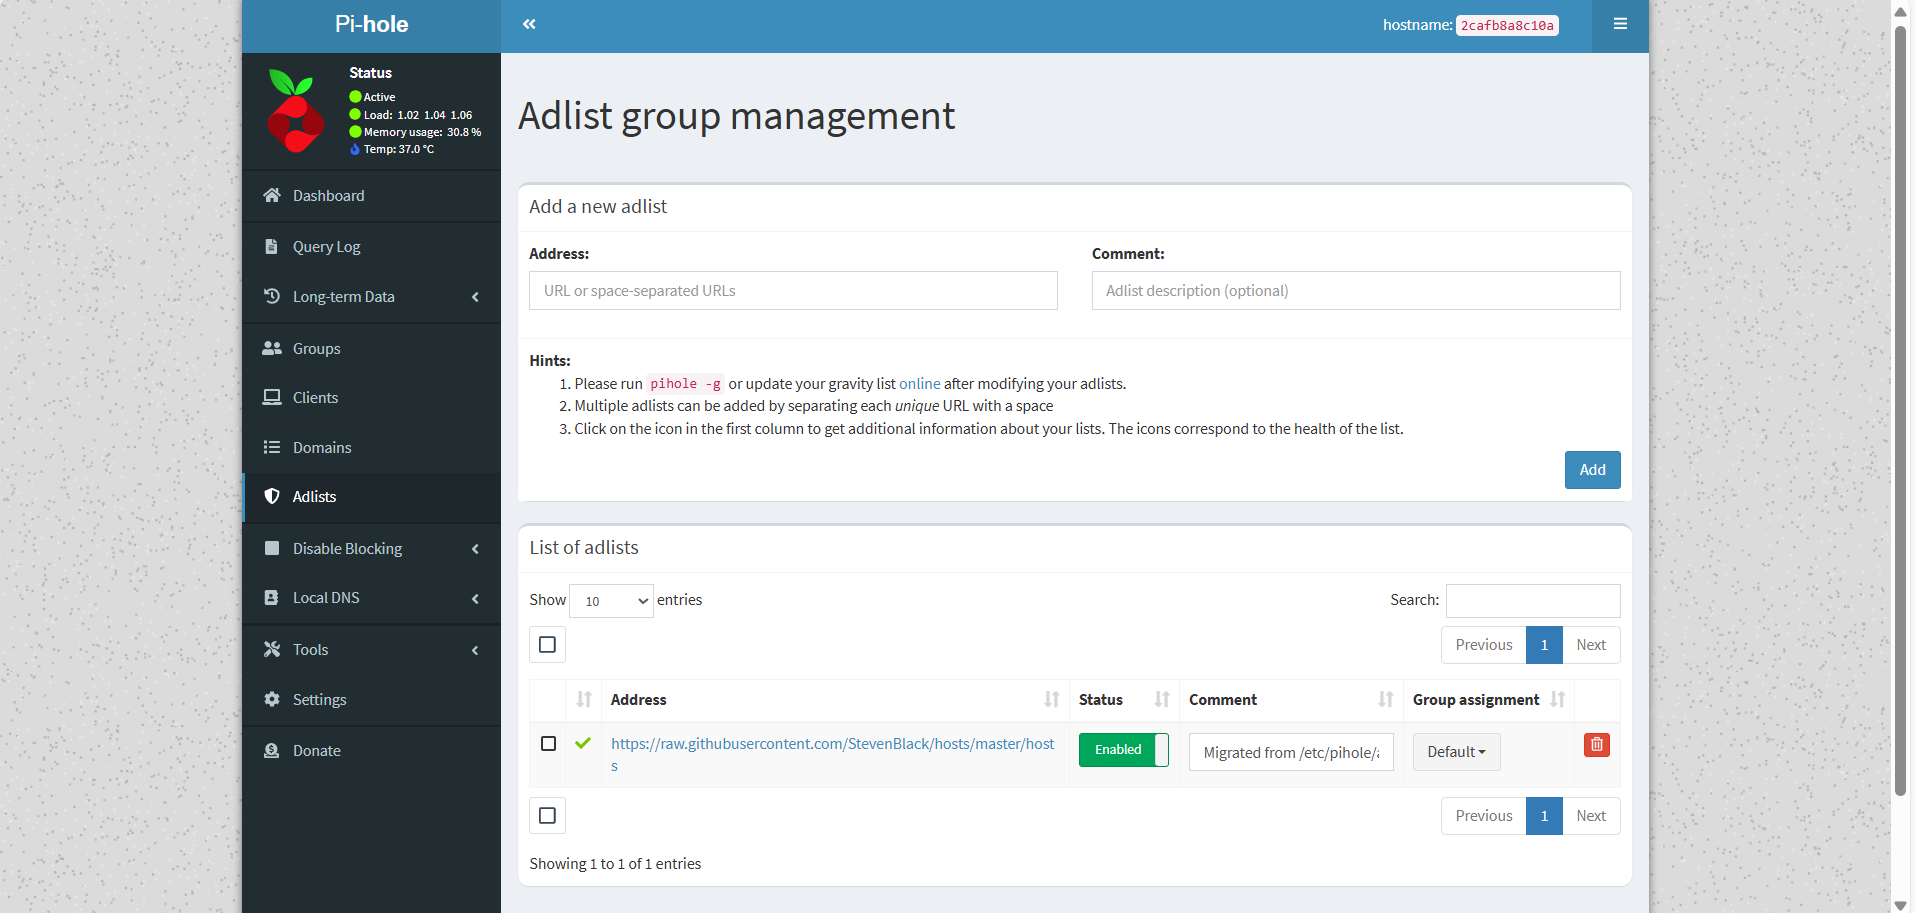Focus the adlist Address URL field

pos(793,291)
